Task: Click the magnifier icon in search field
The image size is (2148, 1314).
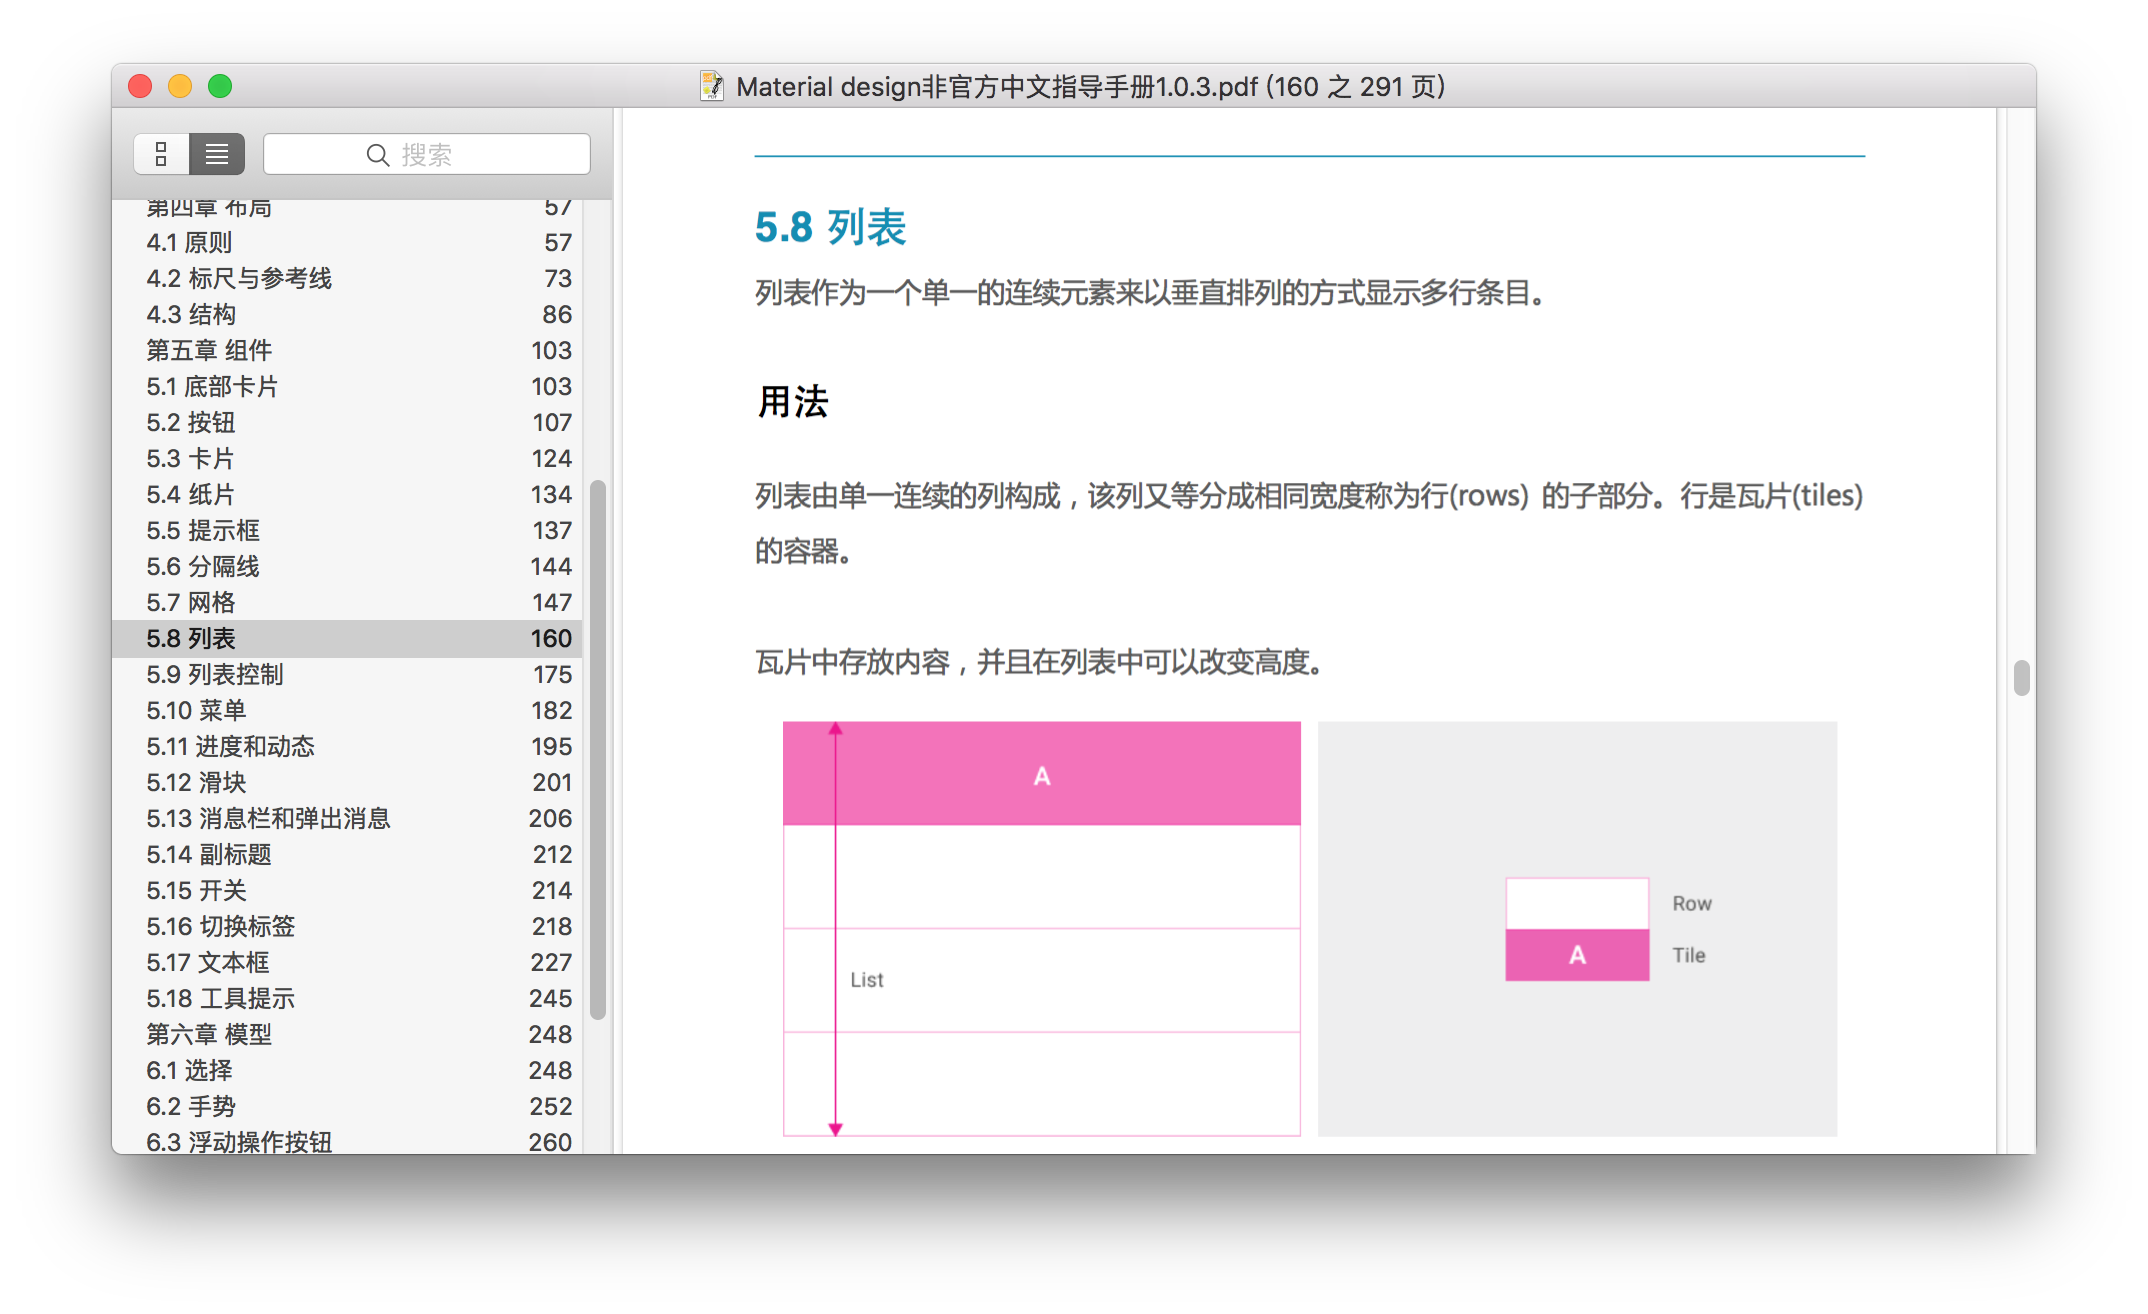Action: (377, 155)
